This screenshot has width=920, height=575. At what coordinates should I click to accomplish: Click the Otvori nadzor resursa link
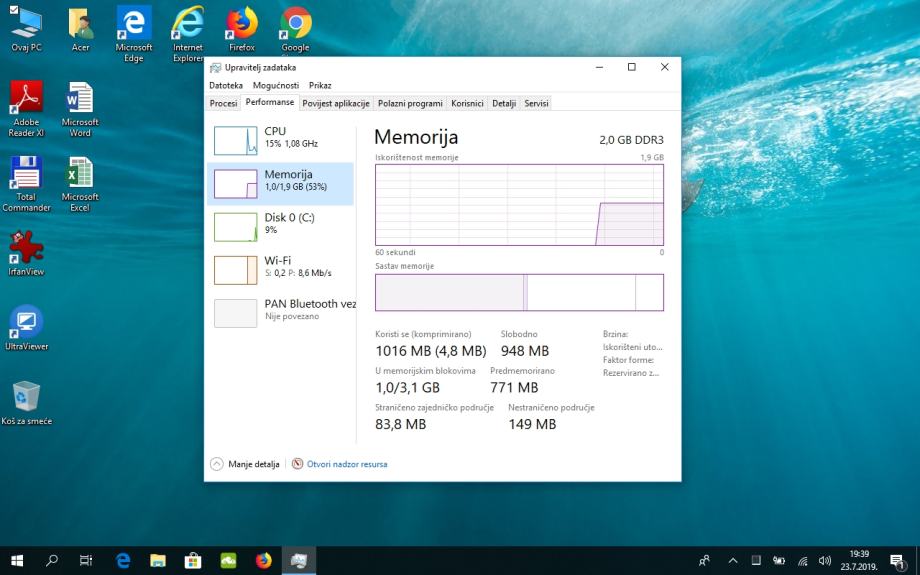click(346, 464)
